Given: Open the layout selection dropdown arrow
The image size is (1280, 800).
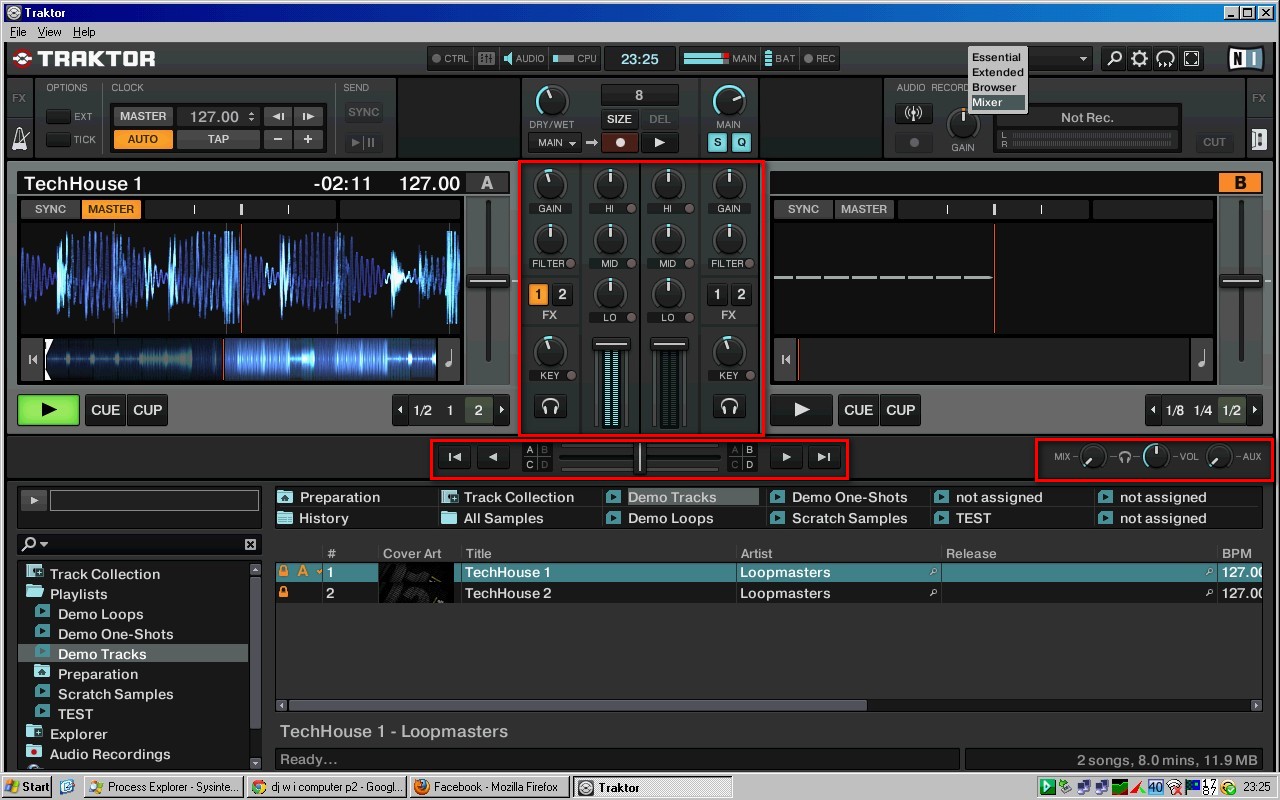Looking at the screenshot, I should 1083,59.
